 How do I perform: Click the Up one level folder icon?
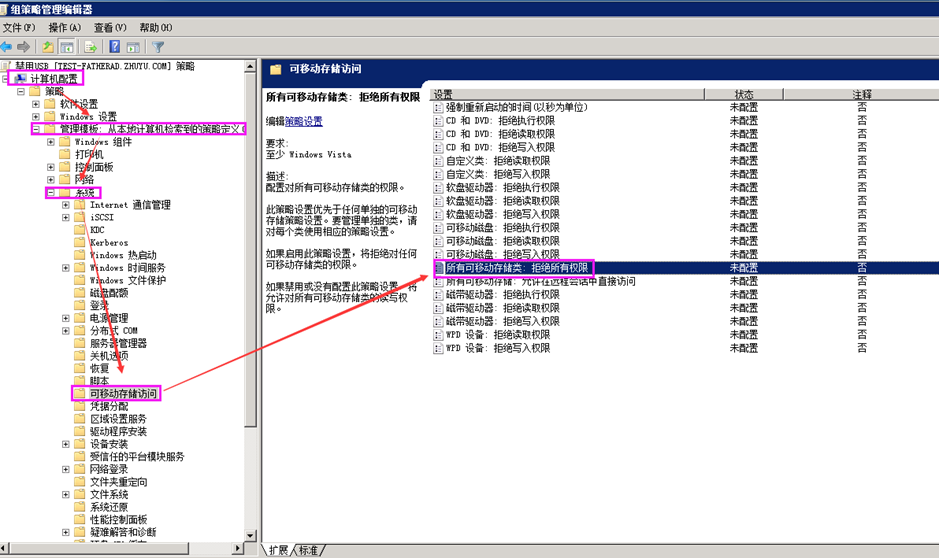[x=48, y=47]
